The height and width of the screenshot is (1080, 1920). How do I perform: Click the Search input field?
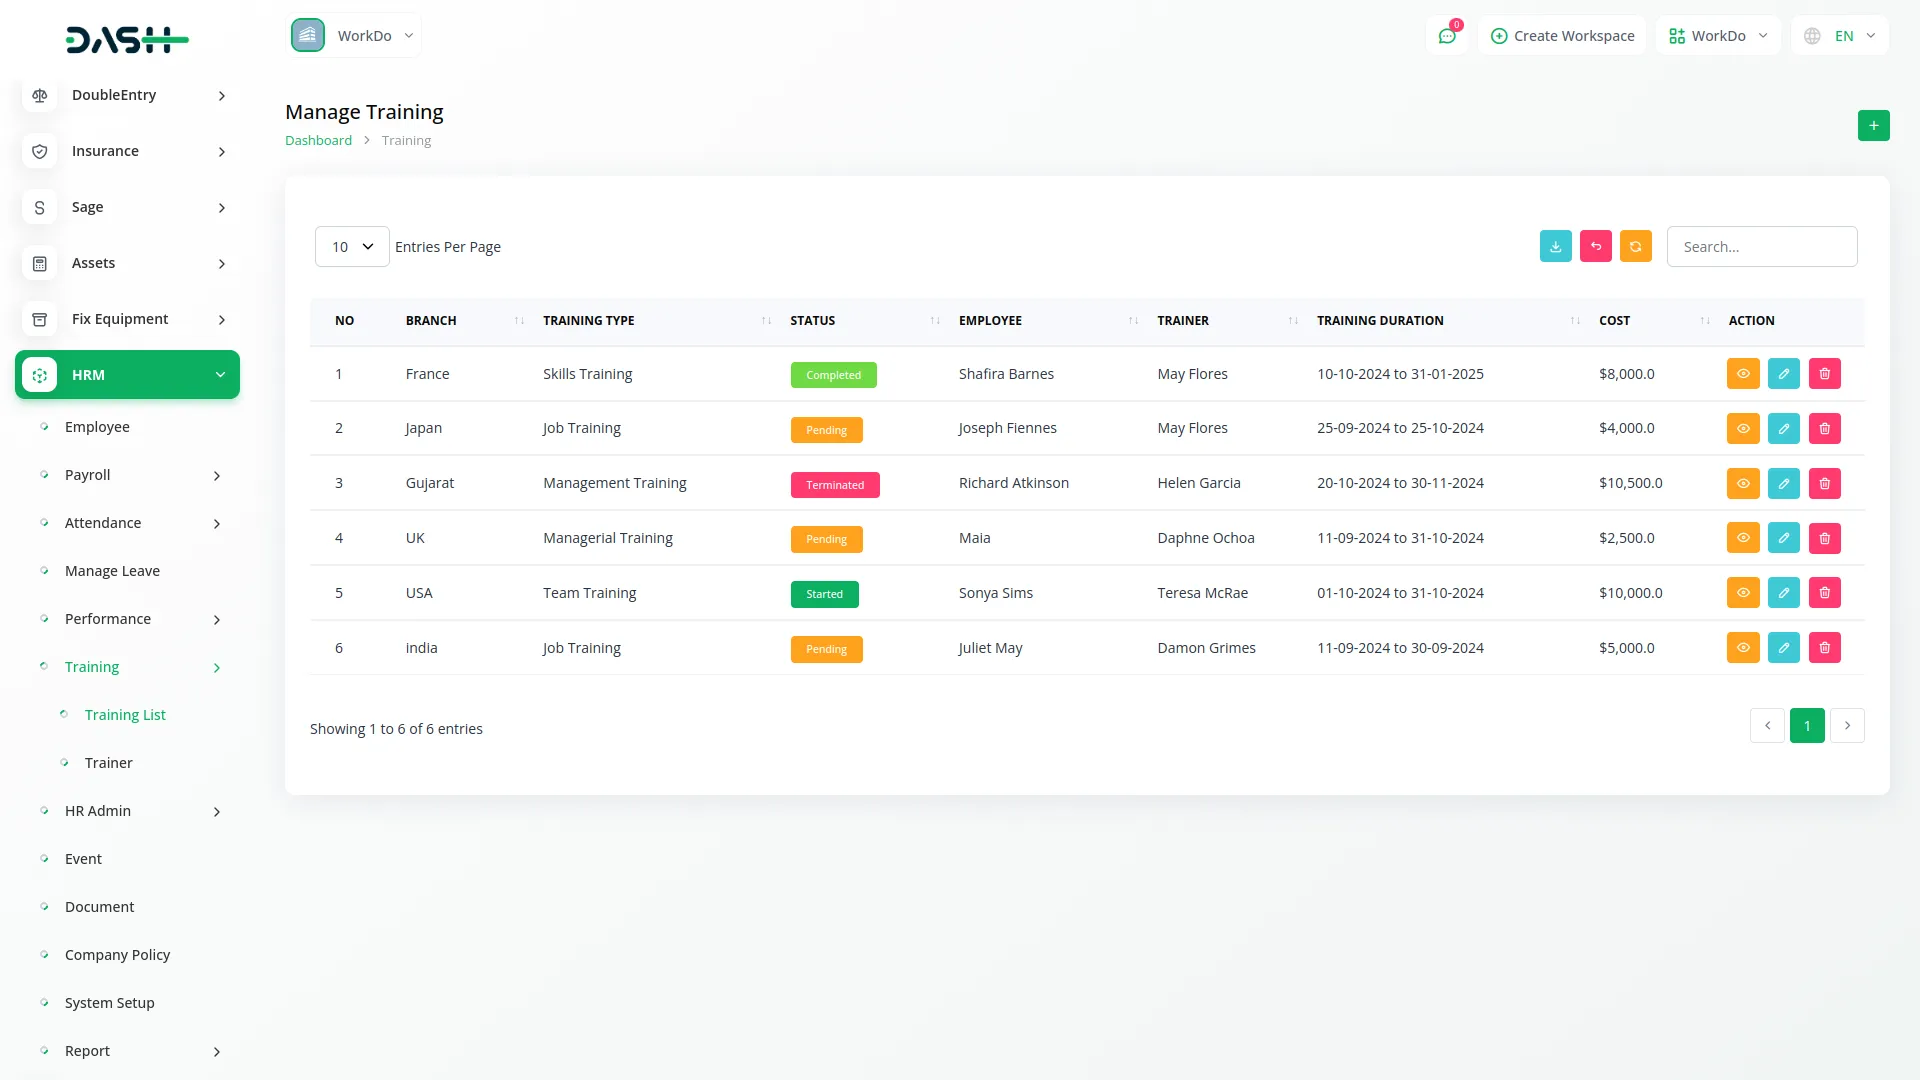(x=1761, y=247)
